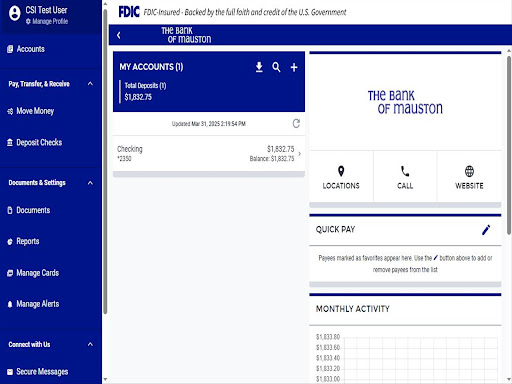Click the Reports pie chart icon
The image size is (512, 384).
point(10,242)
